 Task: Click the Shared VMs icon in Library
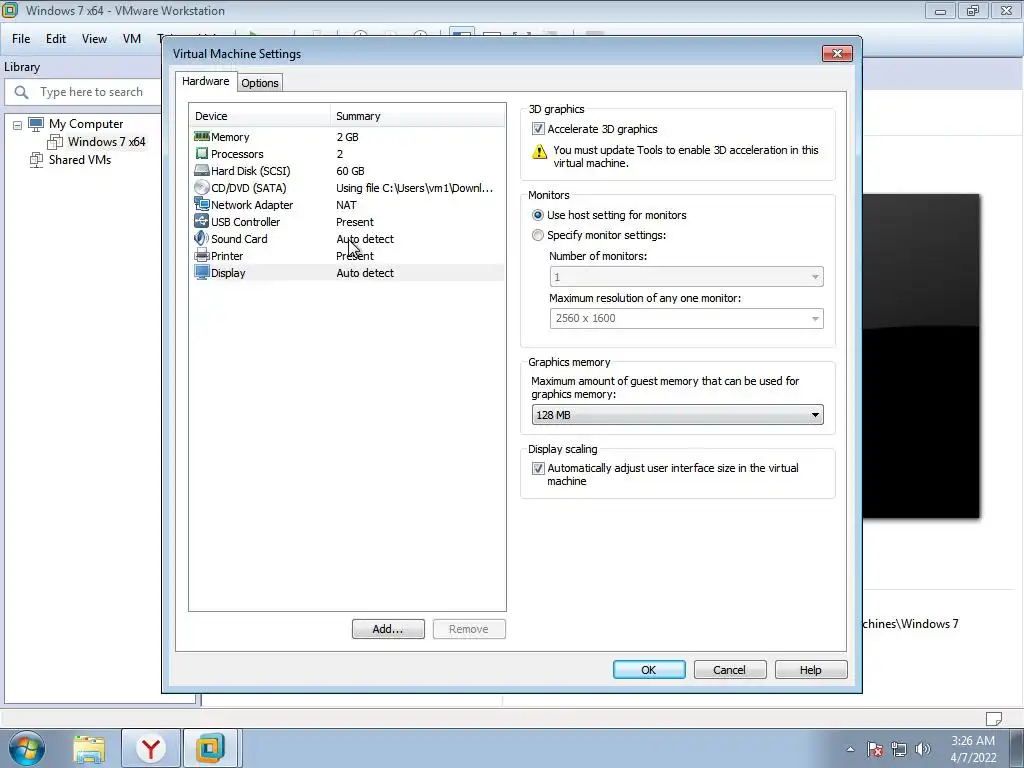click(x=36, y=159)
